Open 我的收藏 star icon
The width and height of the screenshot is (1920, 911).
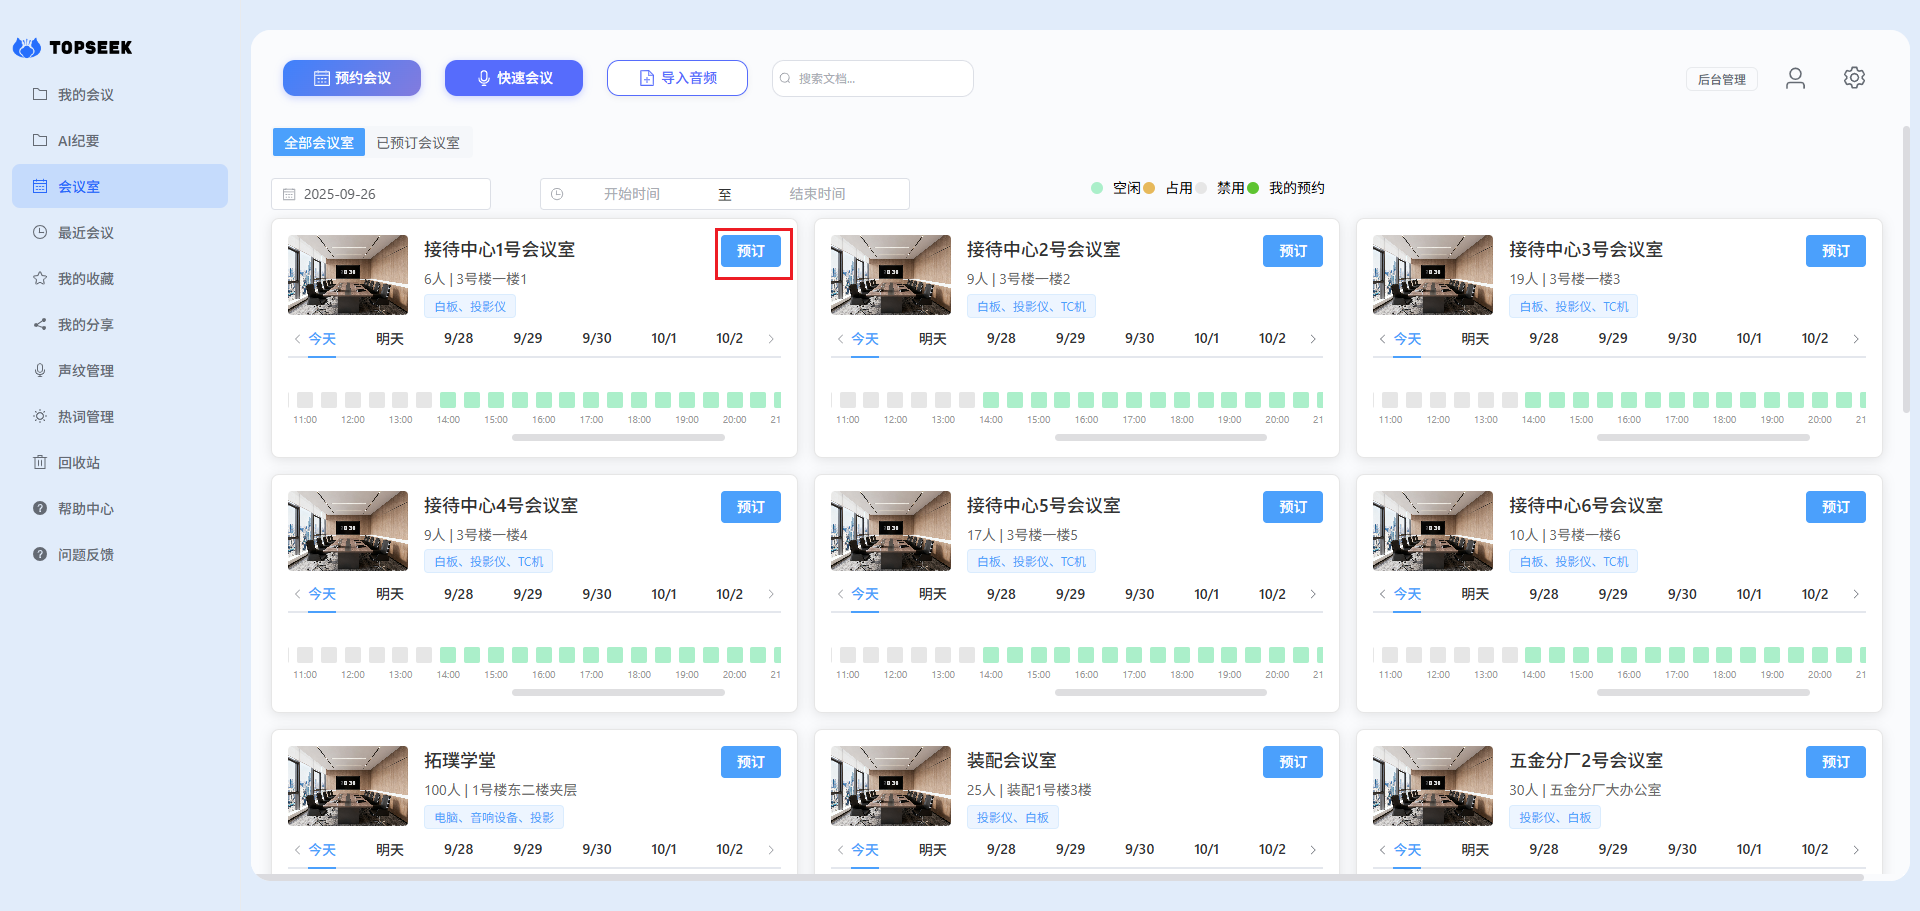click(x=40, y=278)
